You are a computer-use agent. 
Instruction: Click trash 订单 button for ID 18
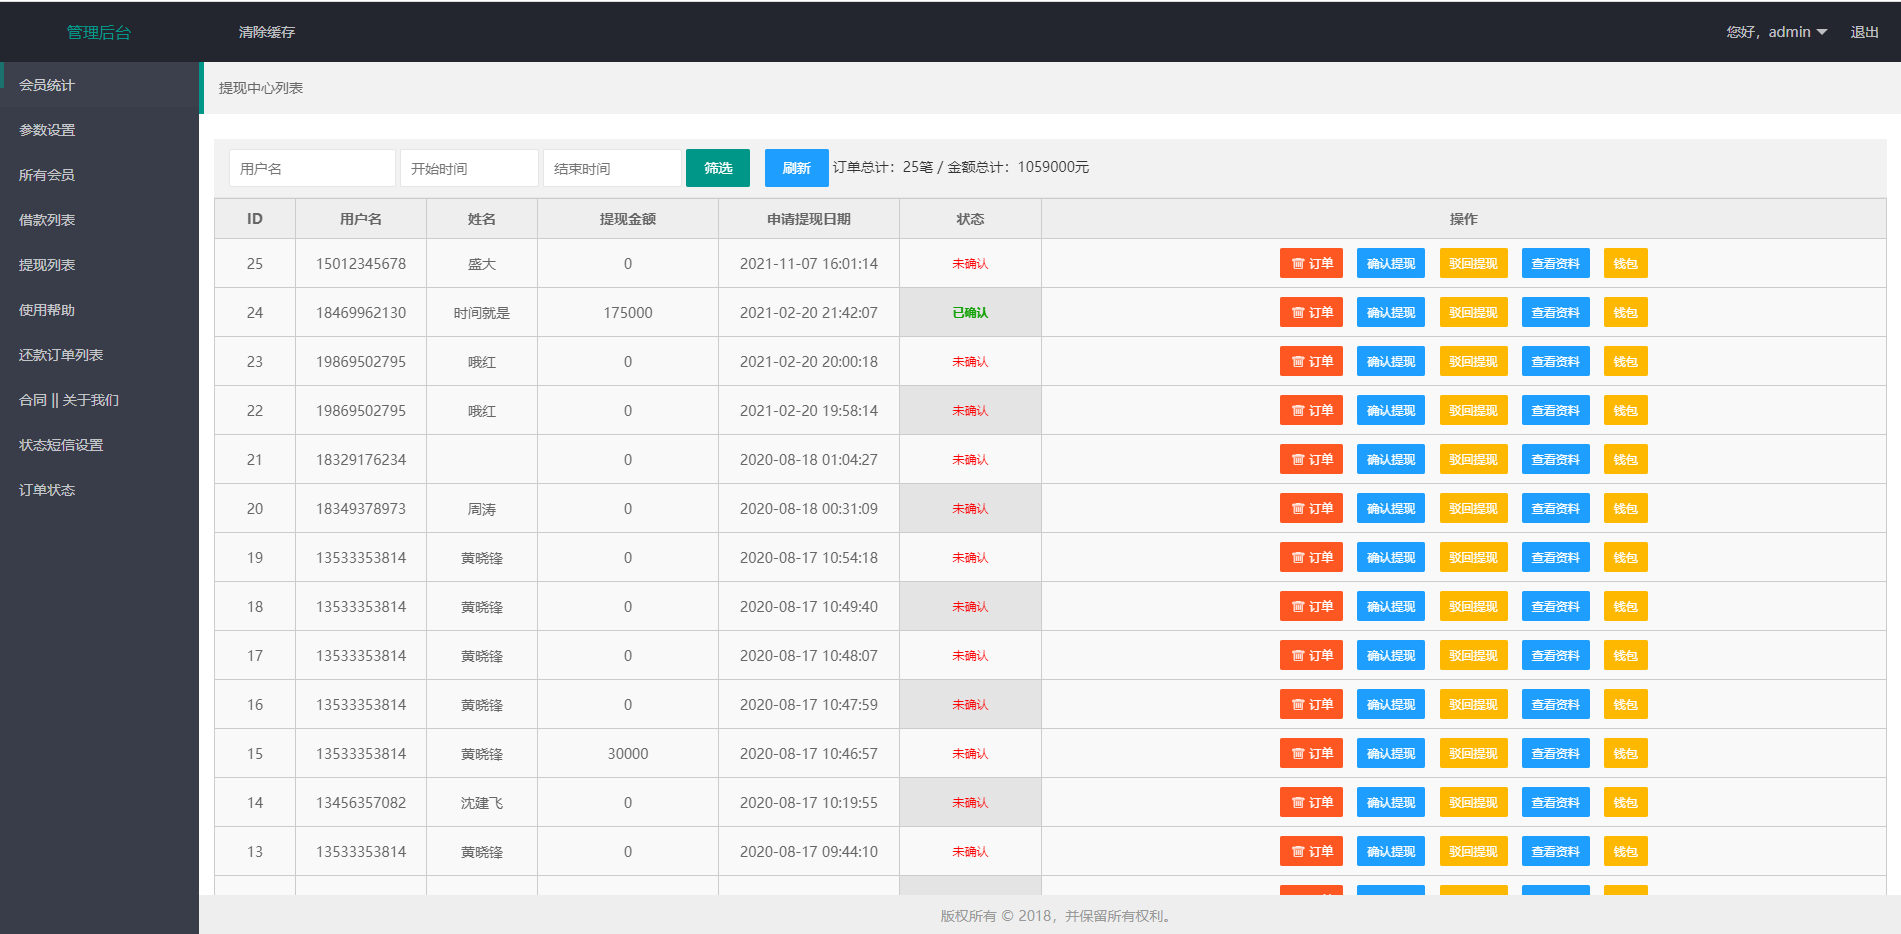1311,607
